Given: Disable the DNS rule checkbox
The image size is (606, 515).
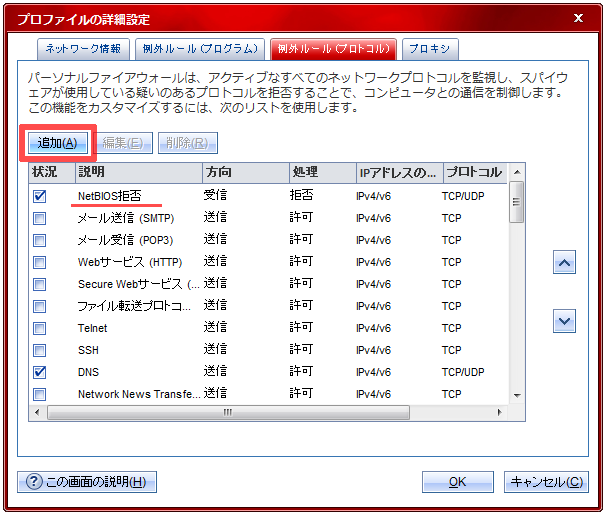Looking at the screenshot, I should 40,372.
